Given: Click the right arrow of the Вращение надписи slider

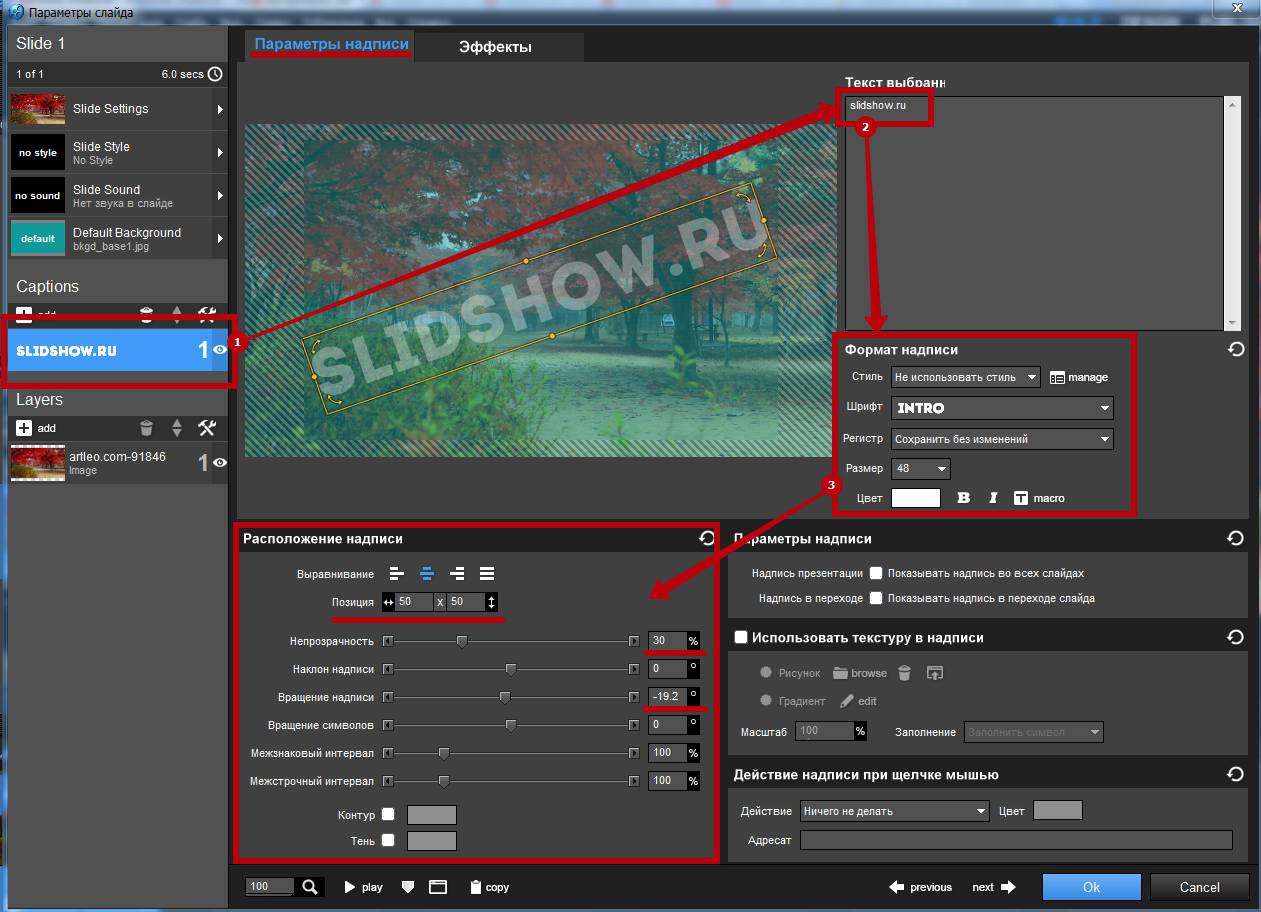Looking at the screenshot, I should [x=633, y=697].
